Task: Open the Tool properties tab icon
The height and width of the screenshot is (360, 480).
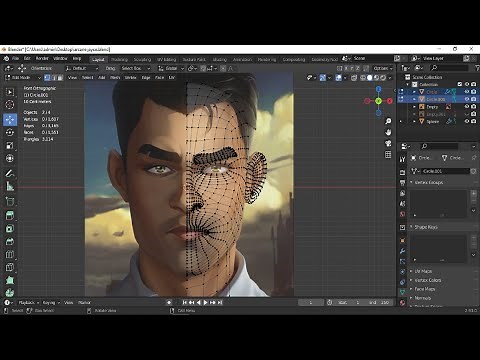Action: [x=402, y=159]
